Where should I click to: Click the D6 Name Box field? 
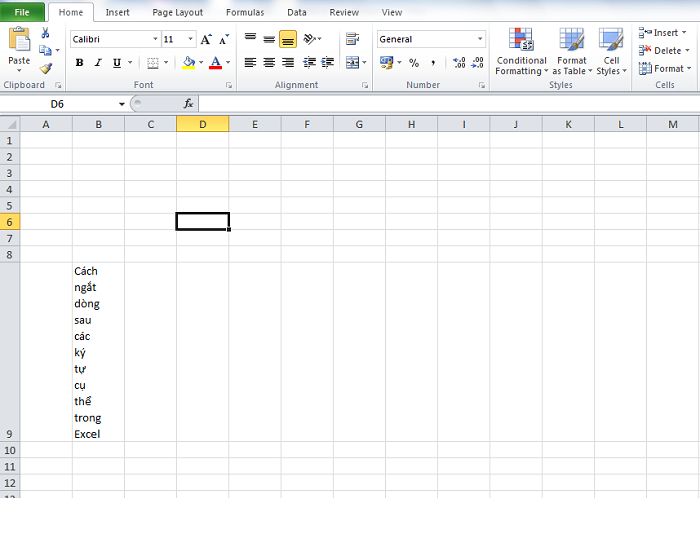click(x=58, y=104)
